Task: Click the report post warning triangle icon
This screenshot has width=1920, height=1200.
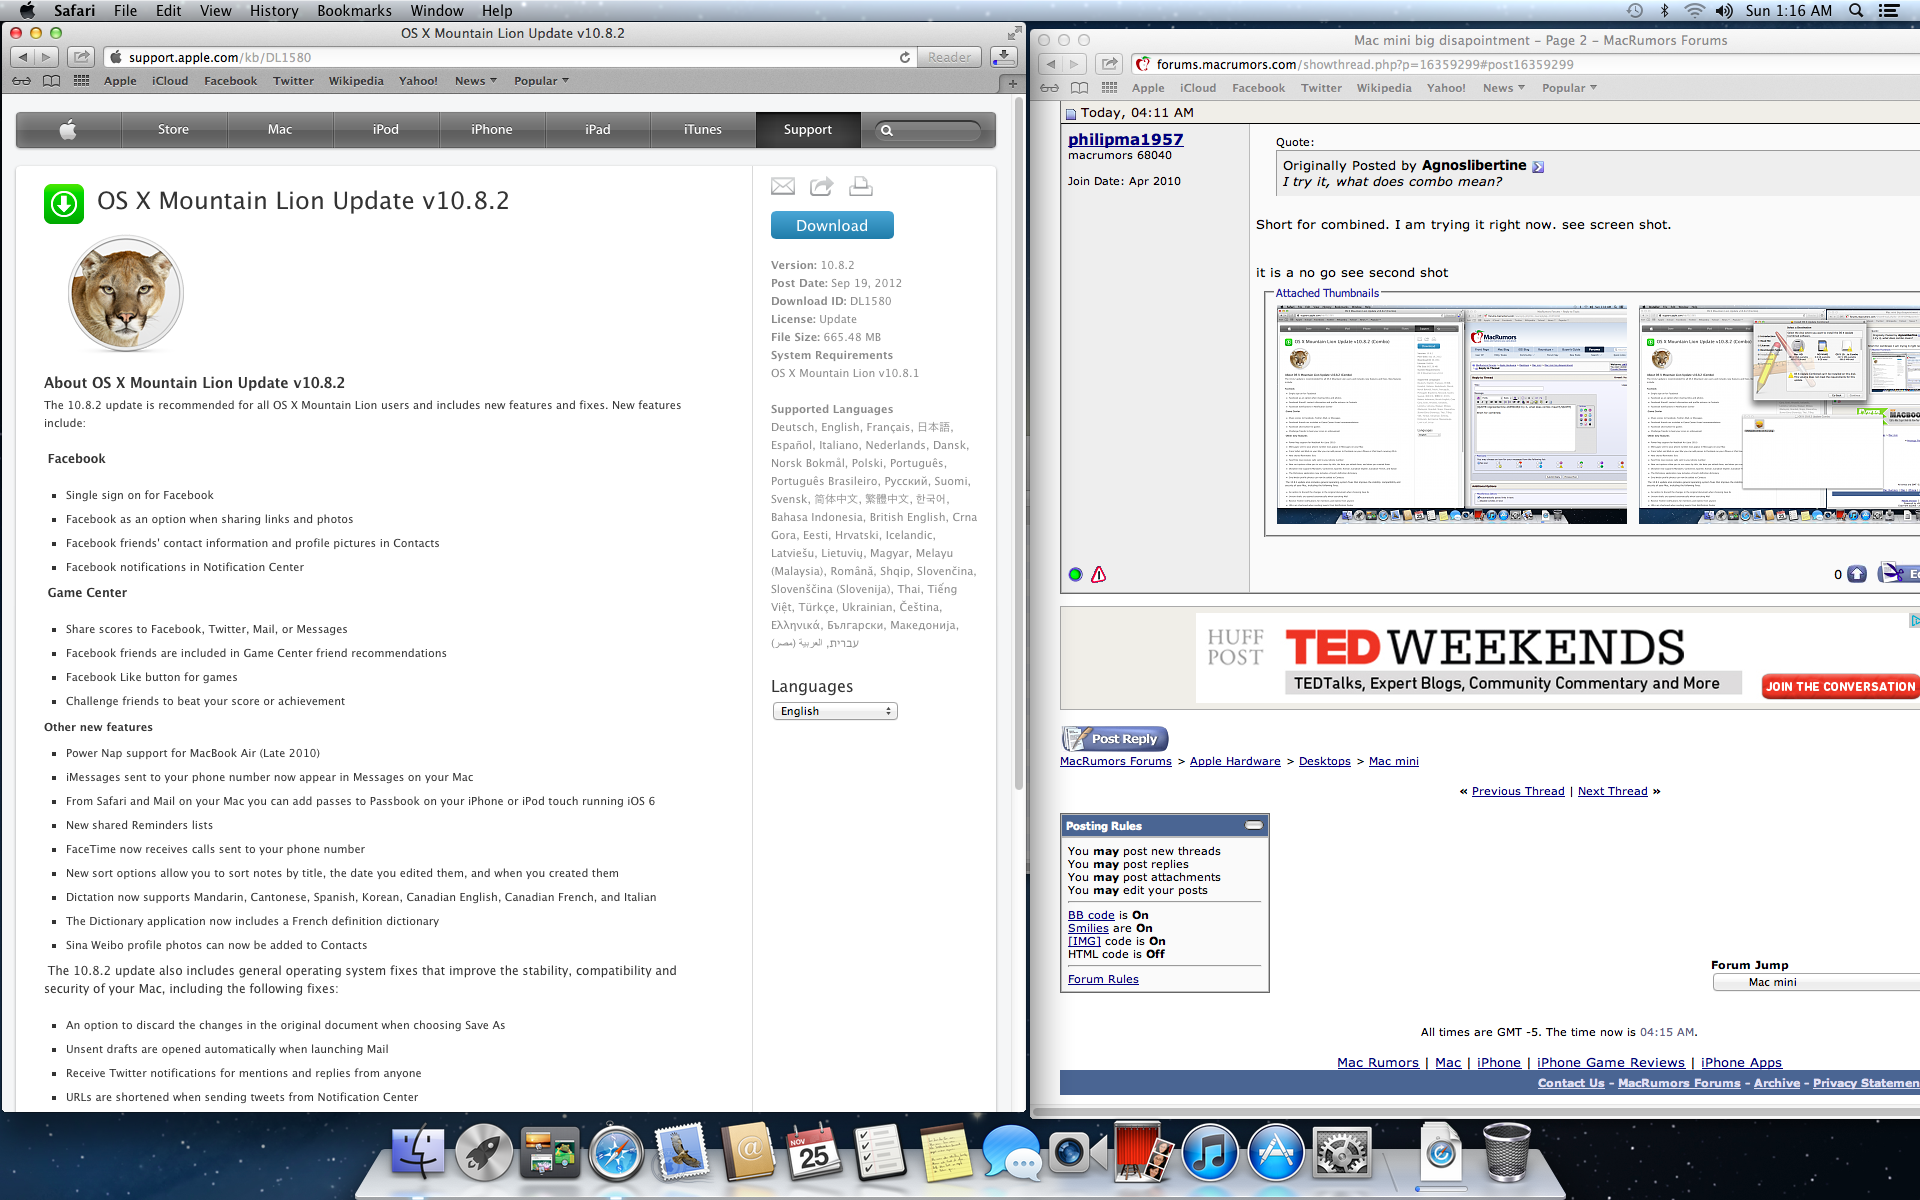Action: point(1098,574)
